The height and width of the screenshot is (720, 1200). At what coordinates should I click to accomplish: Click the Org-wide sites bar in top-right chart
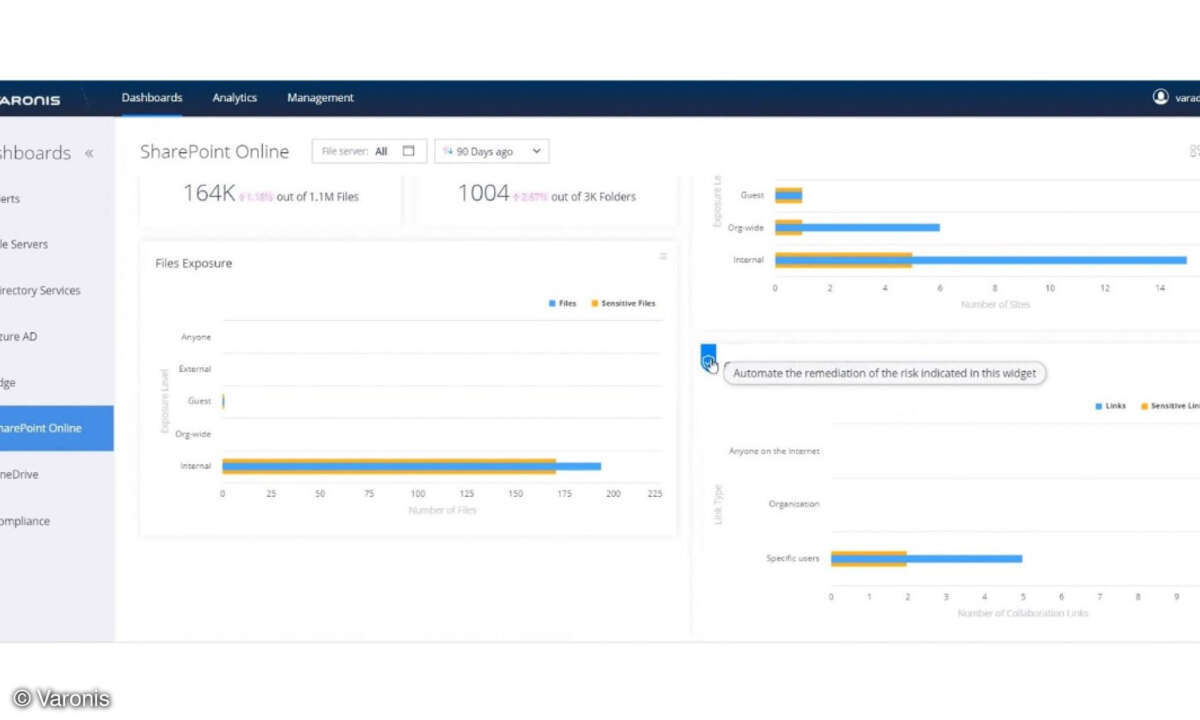[x=857, y=227]
